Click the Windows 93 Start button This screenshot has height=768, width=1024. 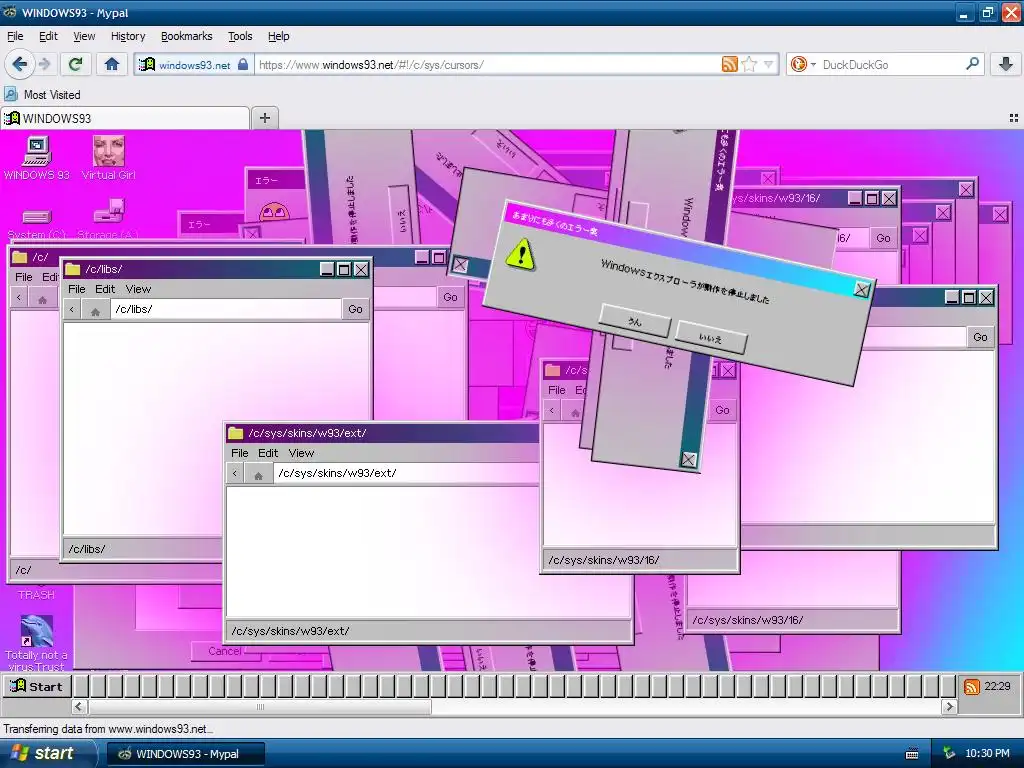tap(37, 686)
